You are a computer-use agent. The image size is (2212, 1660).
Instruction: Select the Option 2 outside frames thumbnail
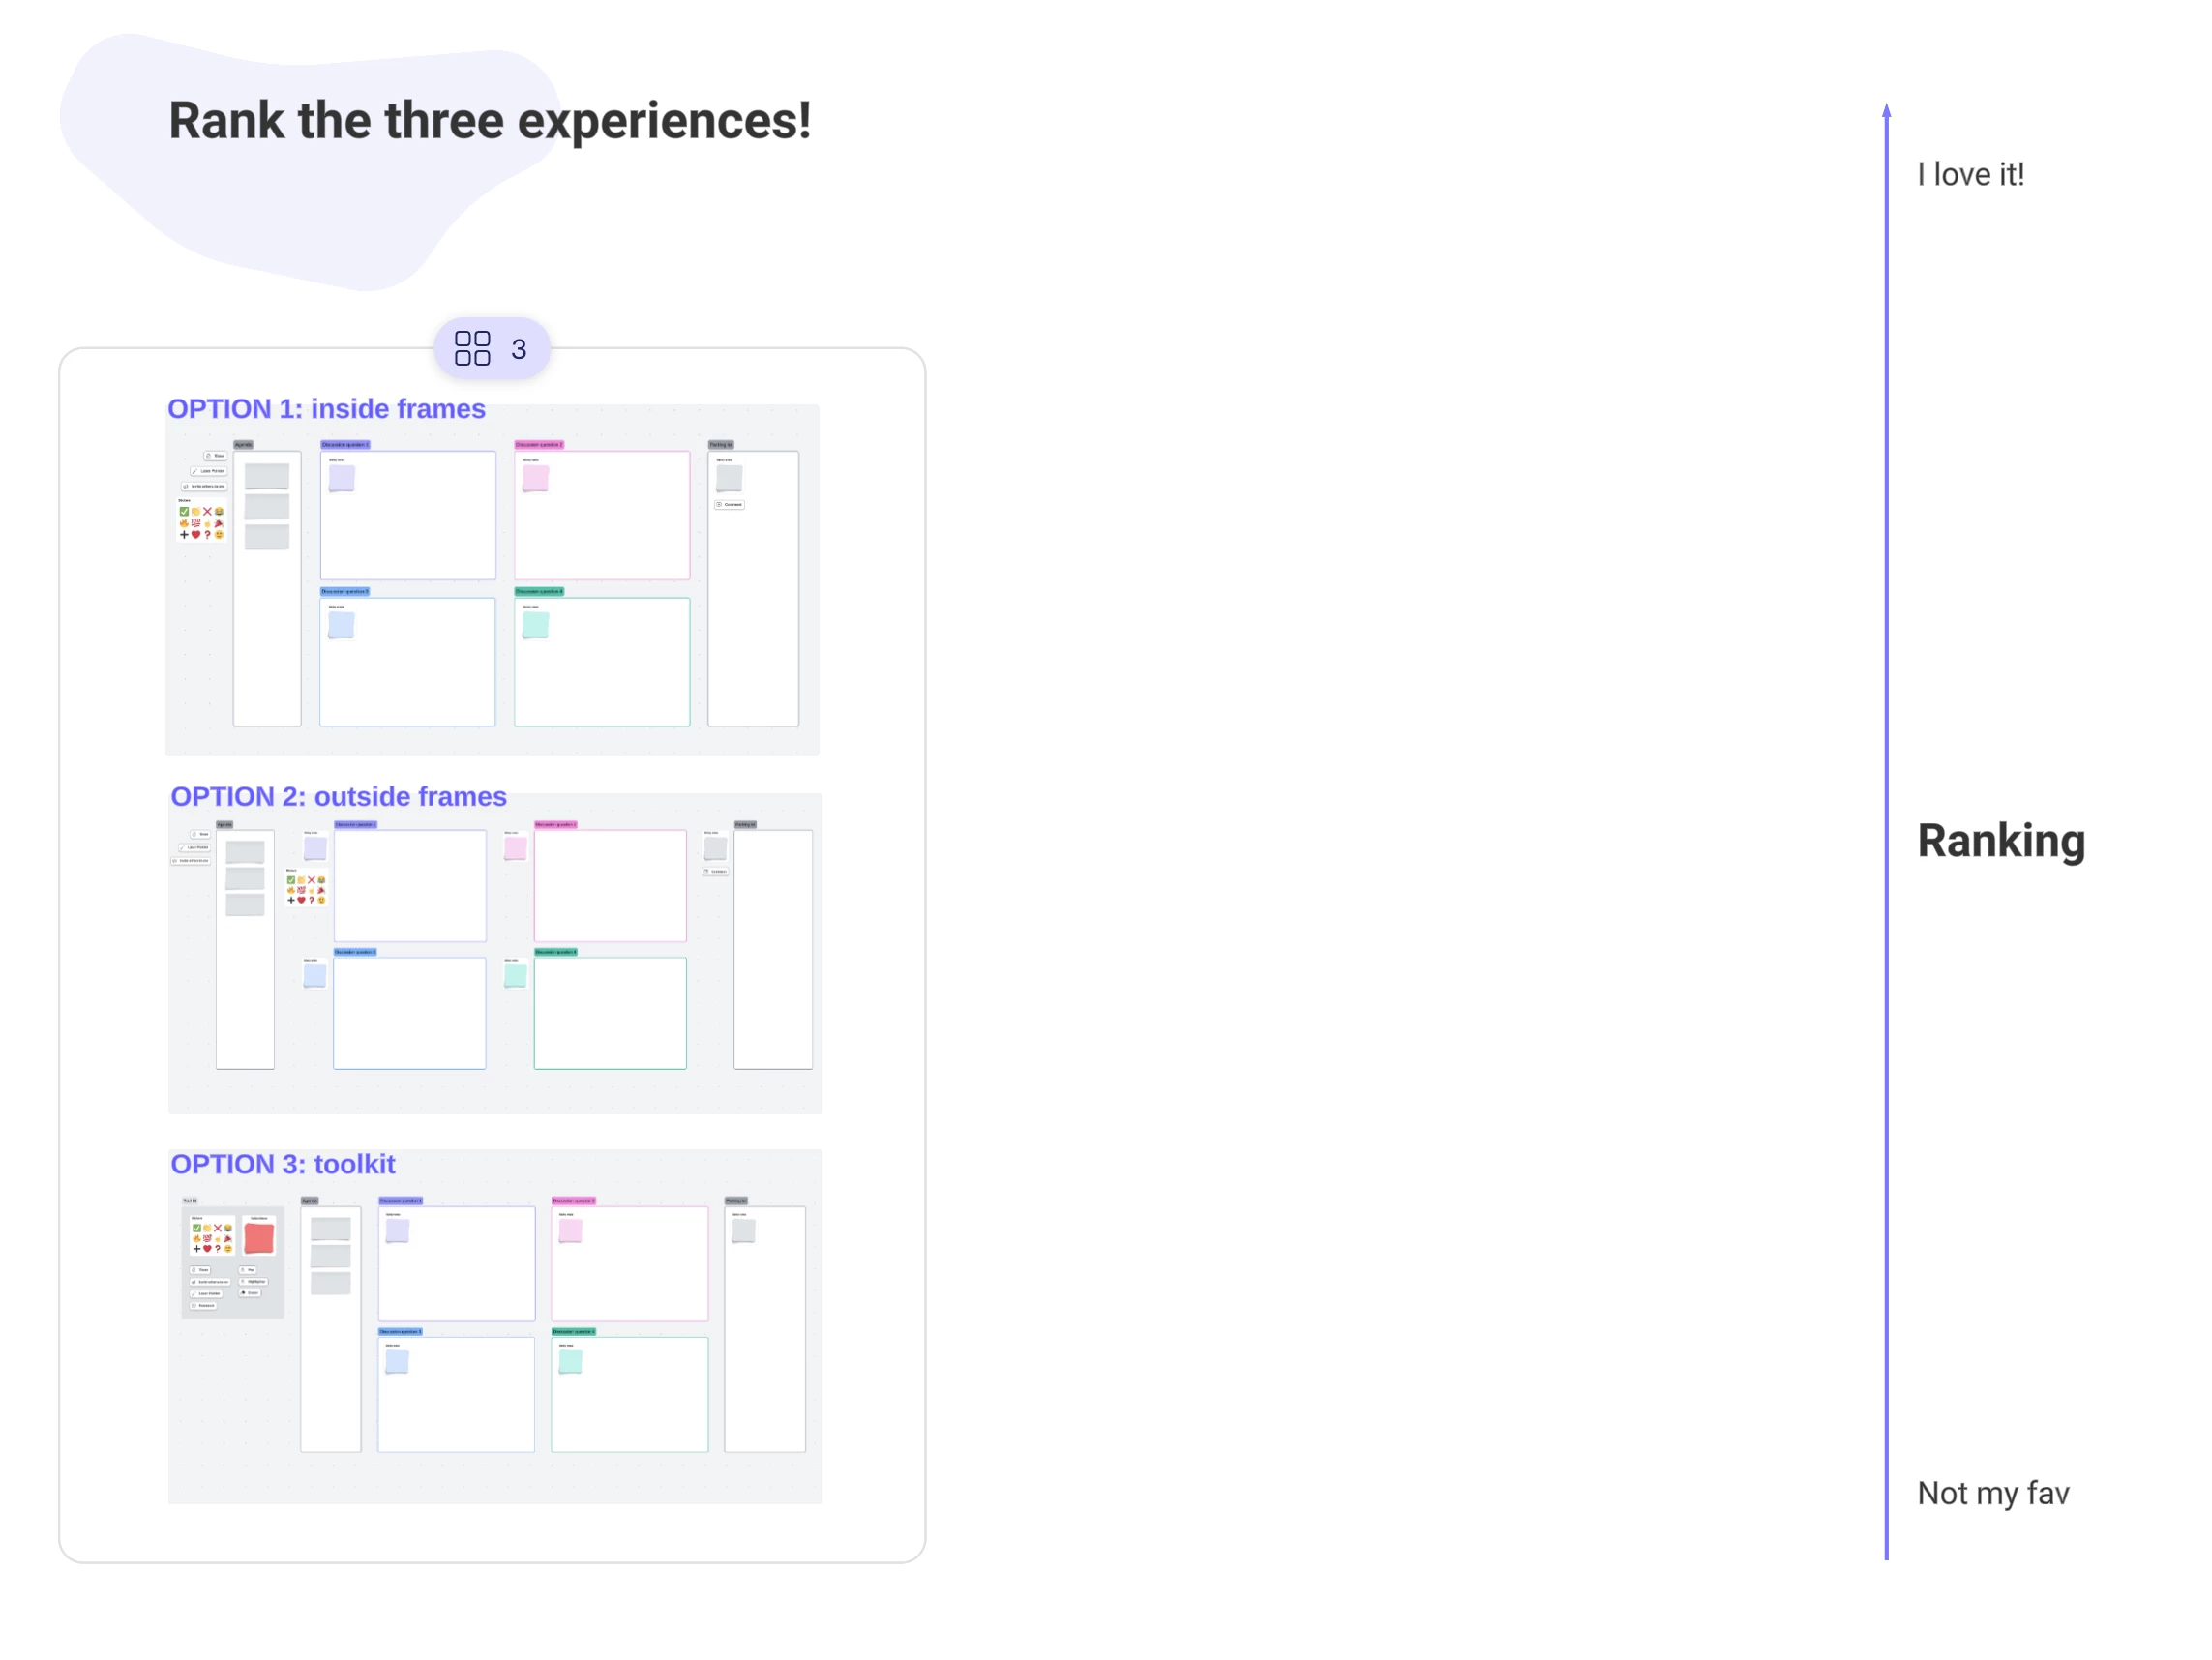click(x=495, y=960)
